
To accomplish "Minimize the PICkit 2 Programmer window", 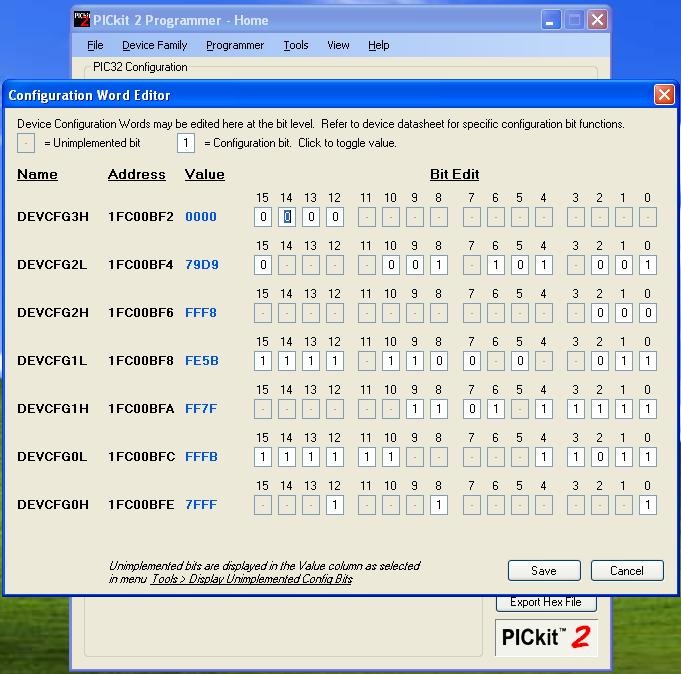I will click(551, 20).
